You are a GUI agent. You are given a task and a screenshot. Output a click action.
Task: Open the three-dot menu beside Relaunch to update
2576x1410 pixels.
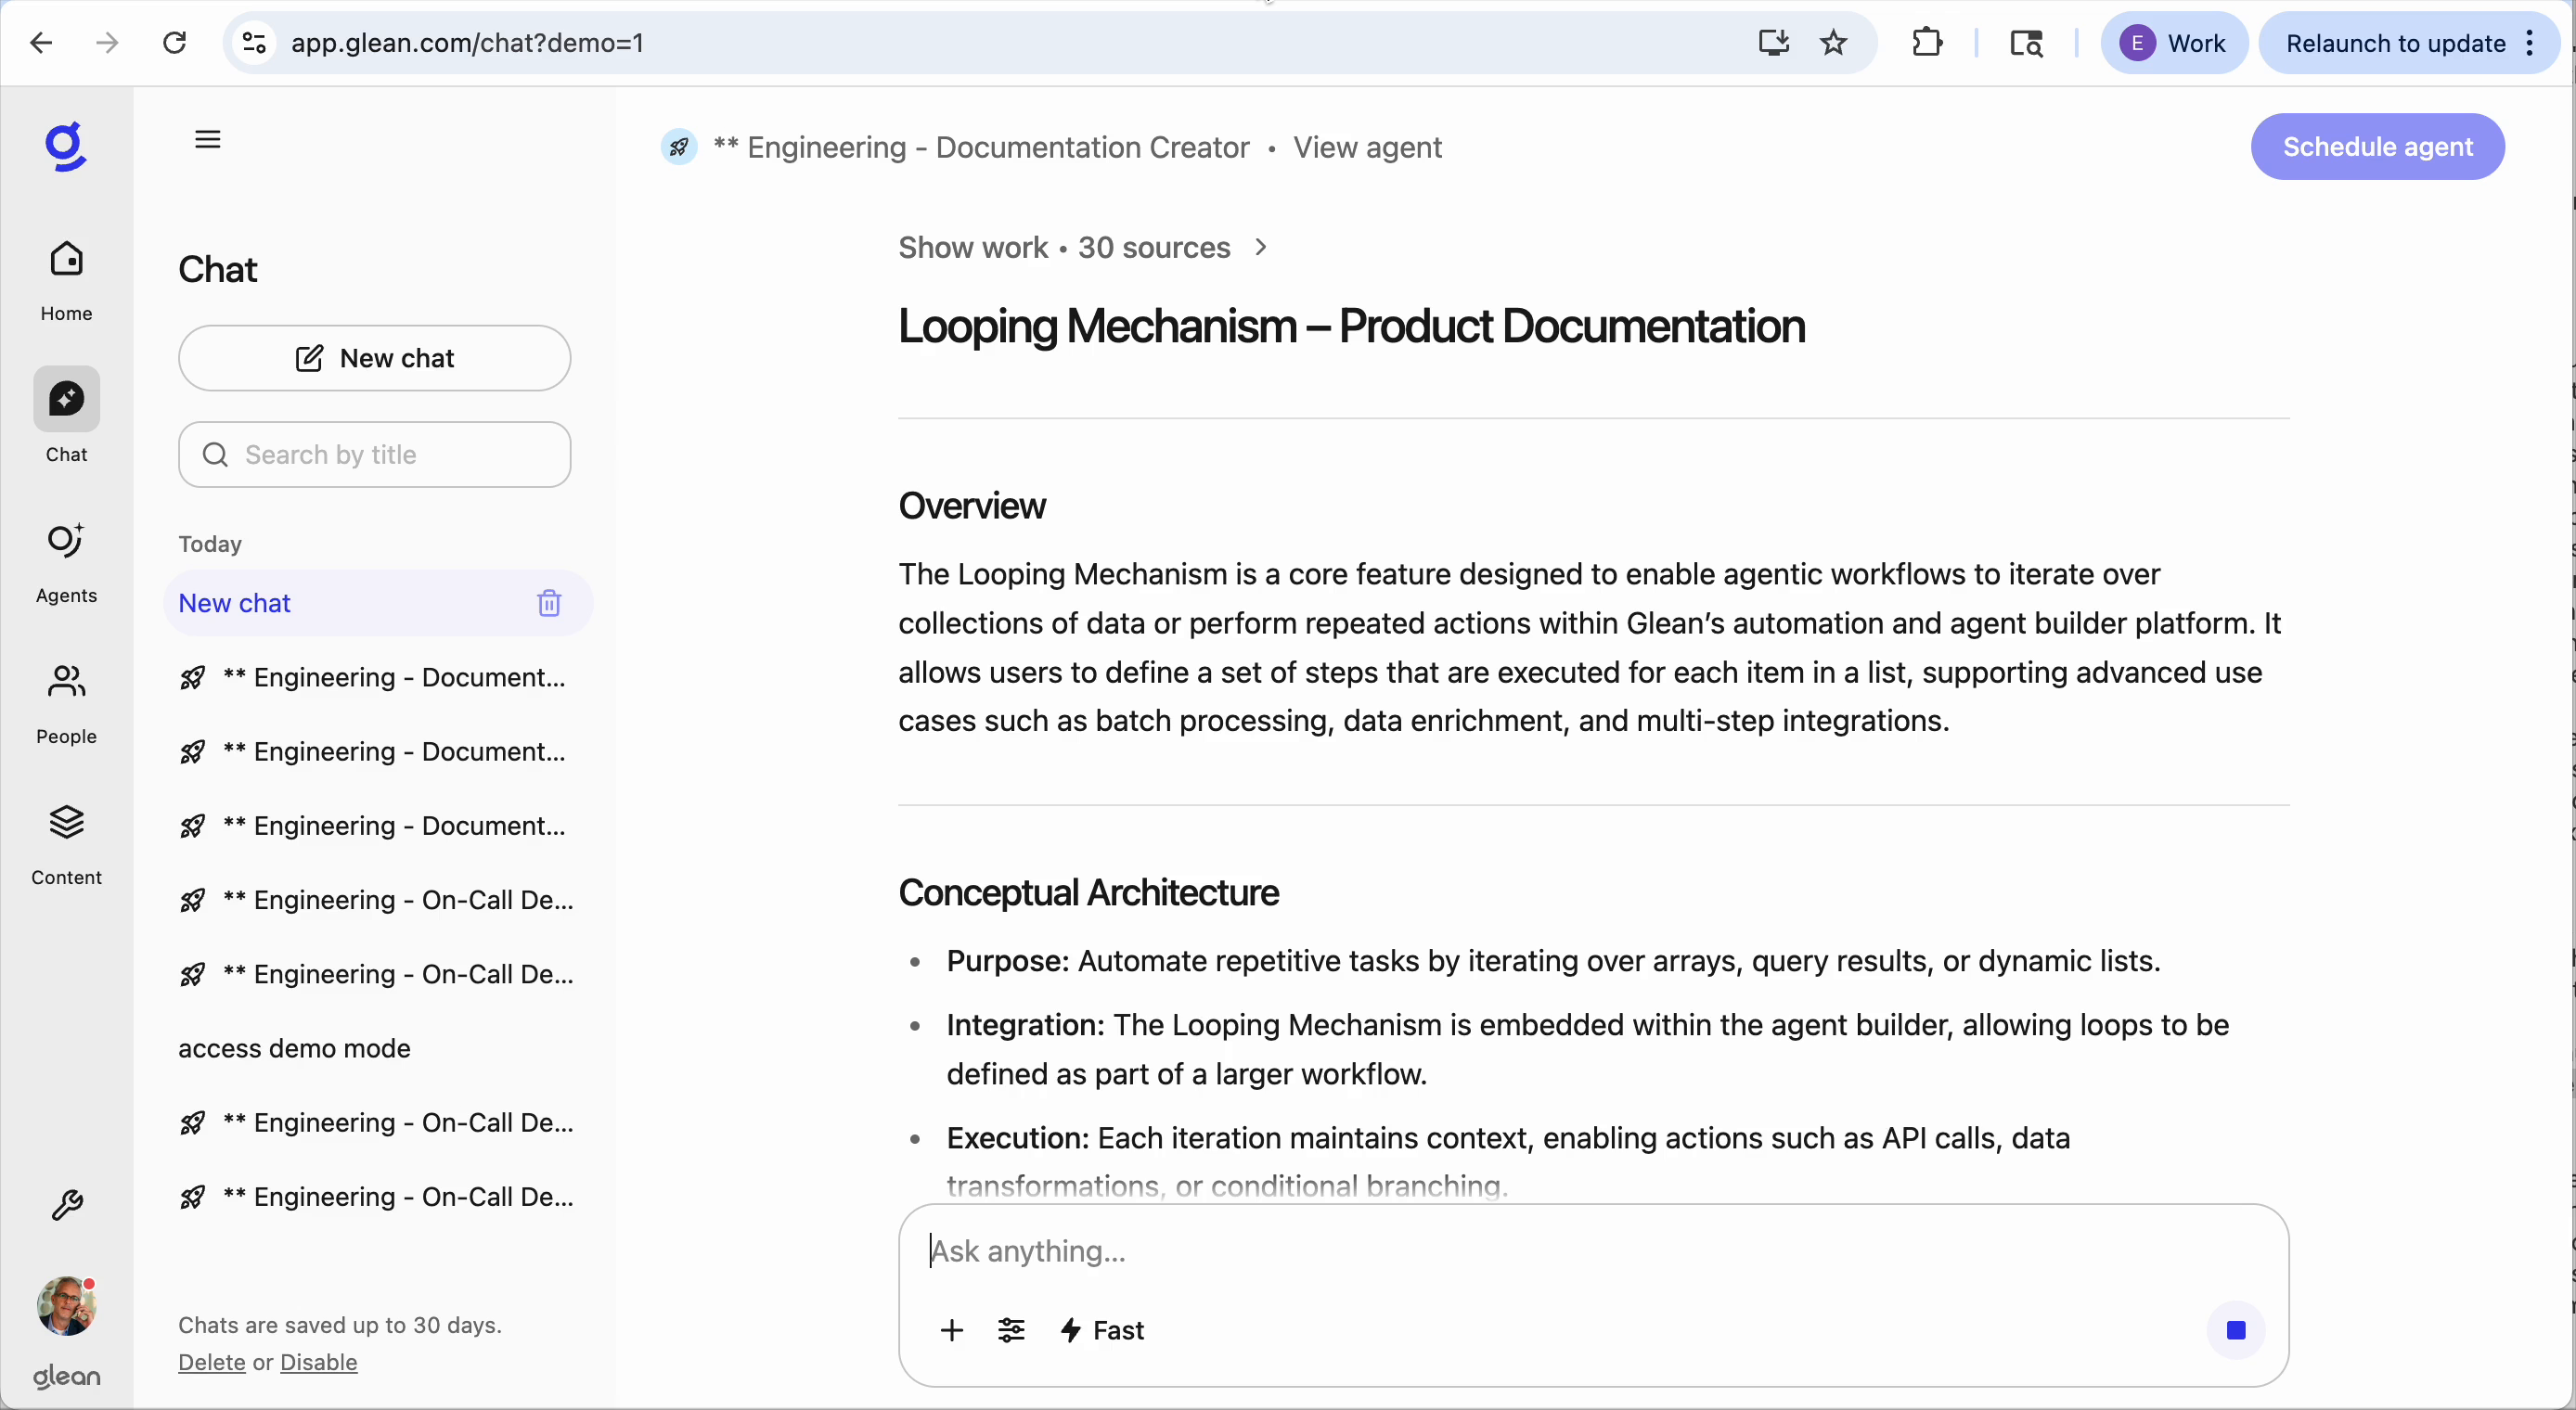point(2531,43)
